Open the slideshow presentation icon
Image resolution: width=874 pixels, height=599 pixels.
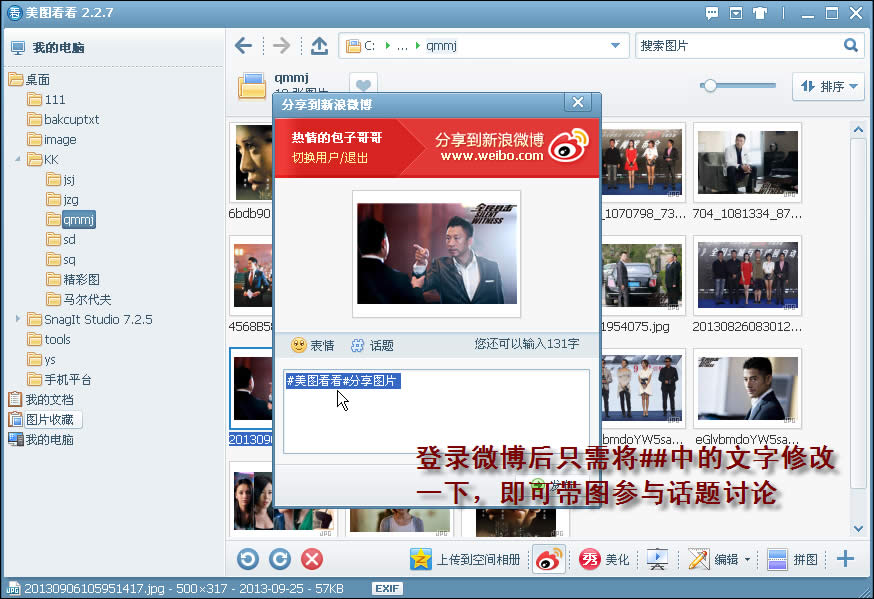point(657,559)
